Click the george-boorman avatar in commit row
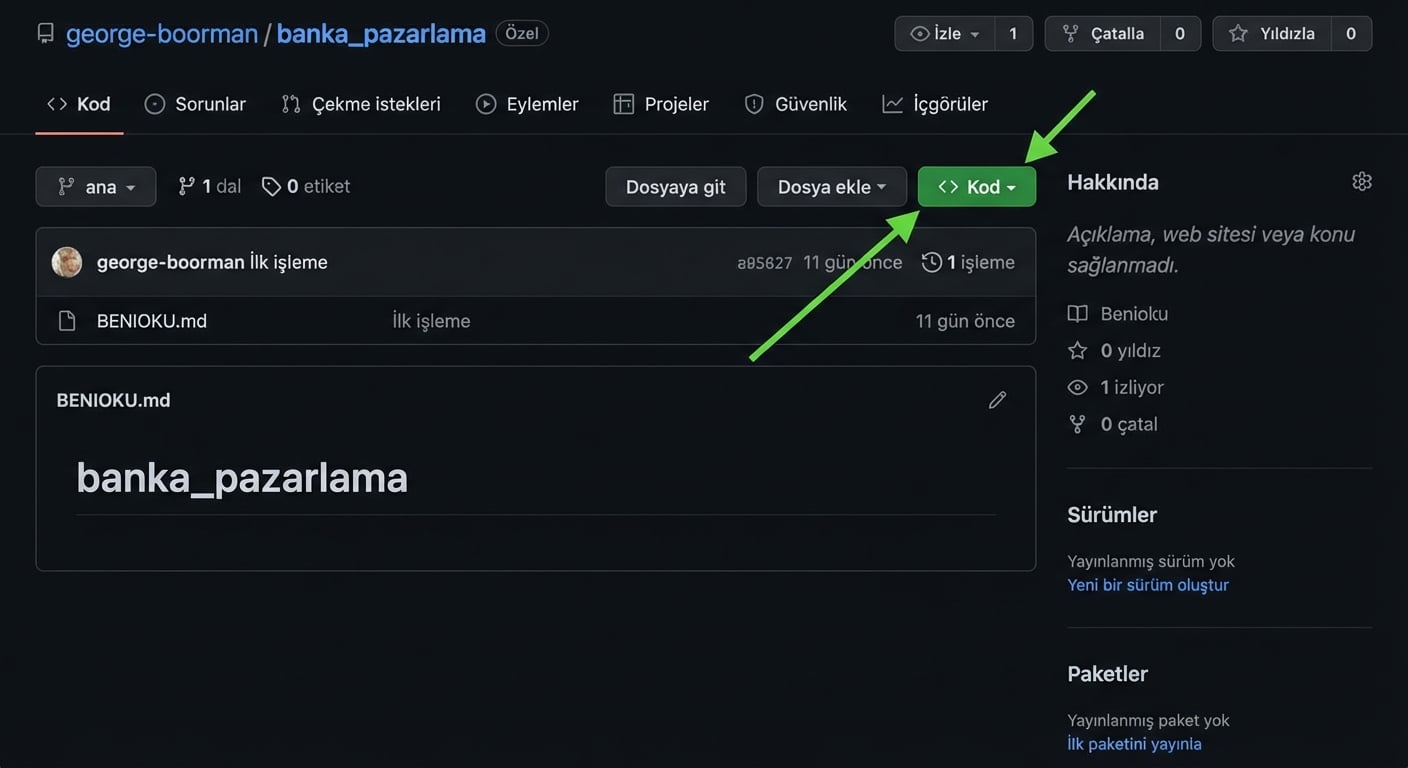The height and width of the screenshot is (768, 1408). 67,262
